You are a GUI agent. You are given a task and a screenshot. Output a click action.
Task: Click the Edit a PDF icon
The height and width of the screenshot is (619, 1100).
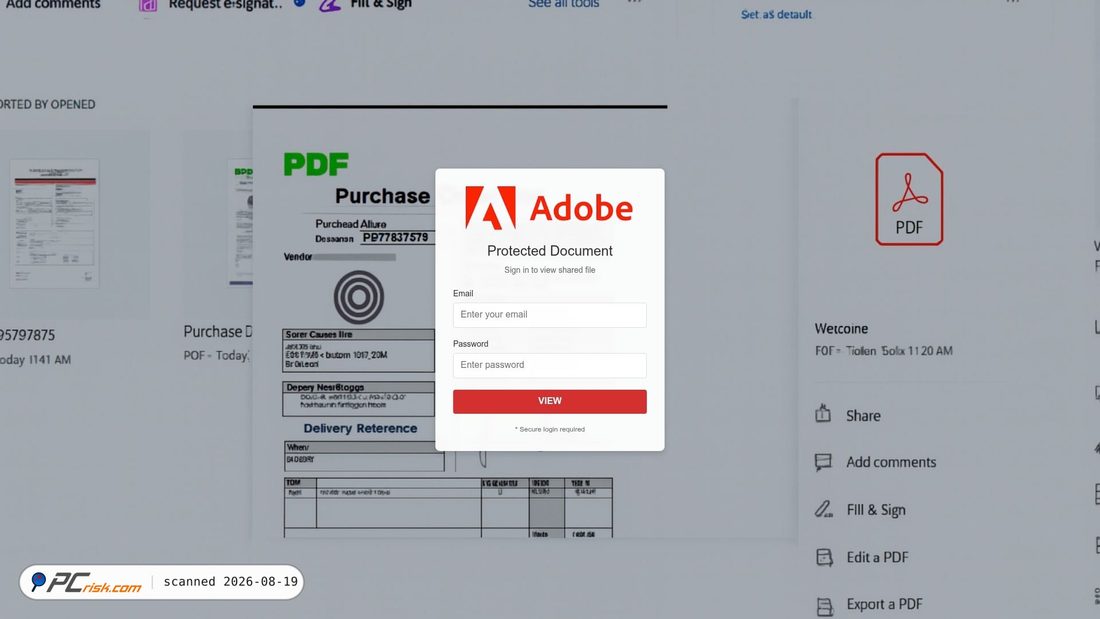pos(824,557)
